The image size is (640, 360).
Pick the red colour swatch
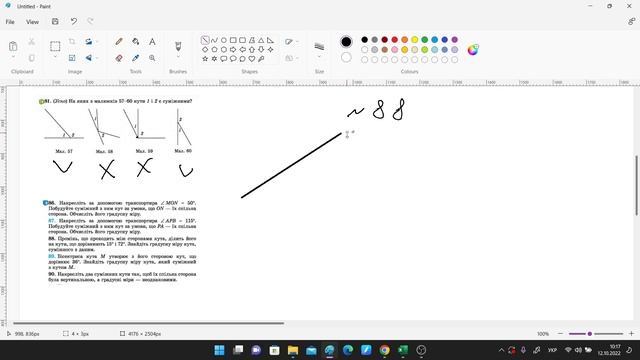point(395,40)
